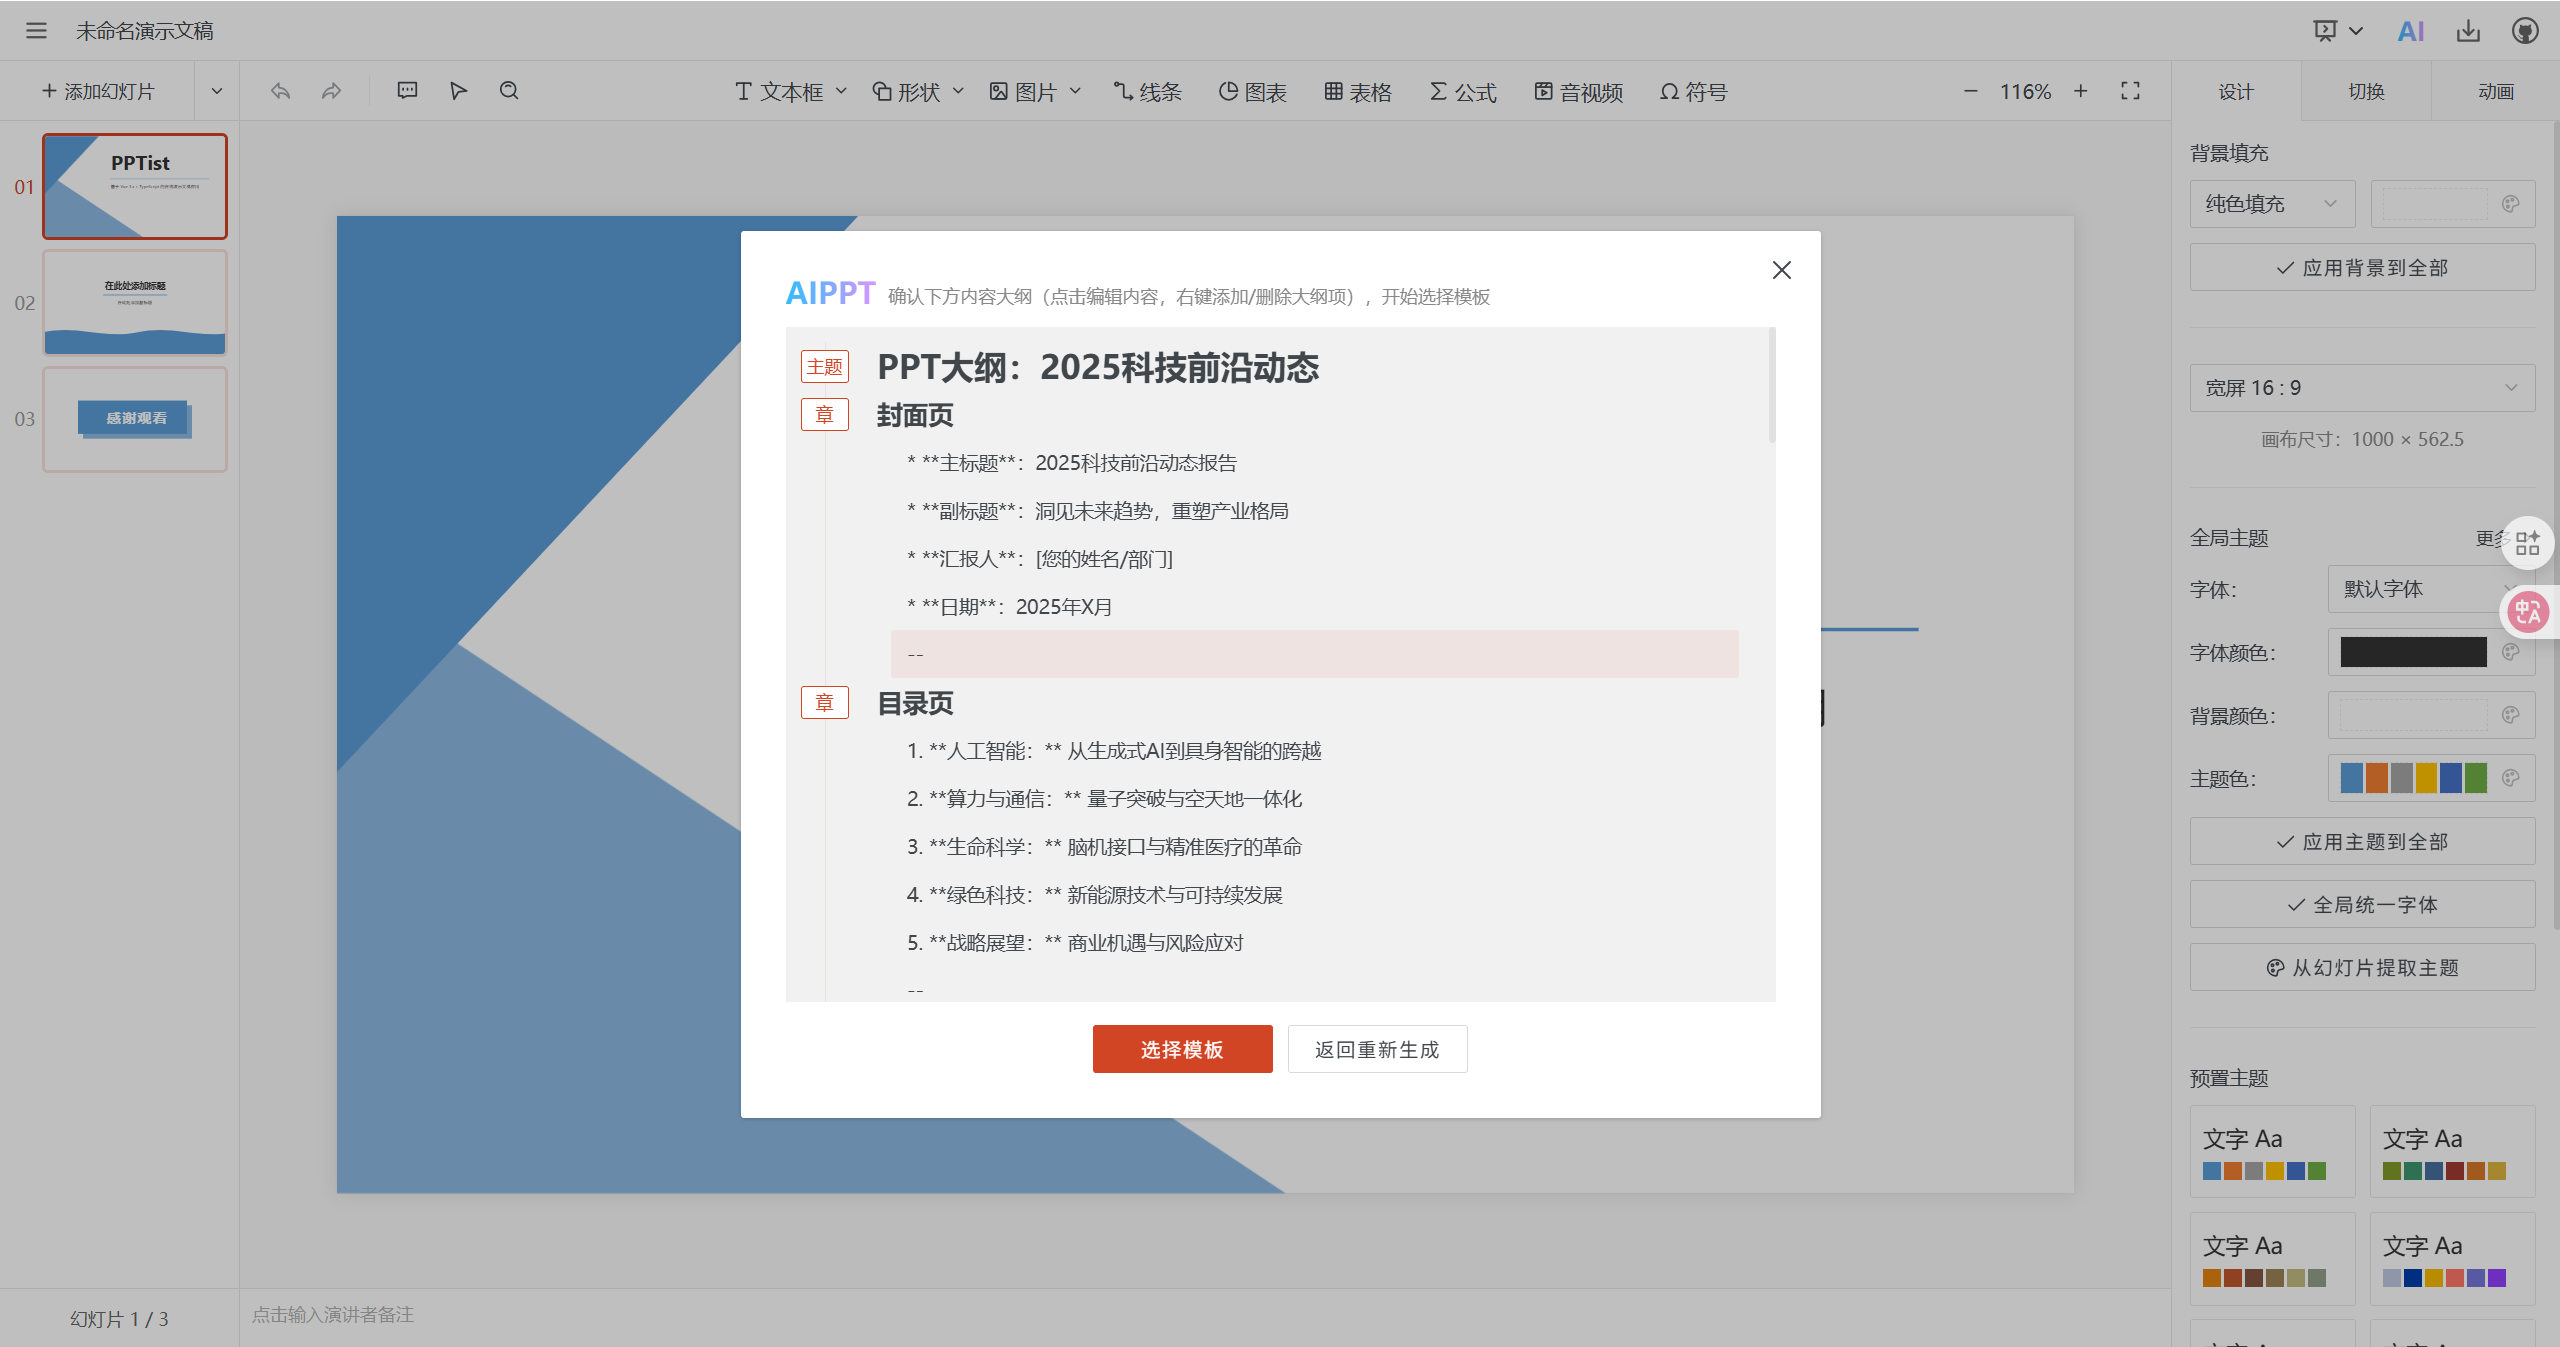This screenshot has width=2560, height=1347.
Task: Expand the add slide dropdown arrow
Action: click(216, 91)
